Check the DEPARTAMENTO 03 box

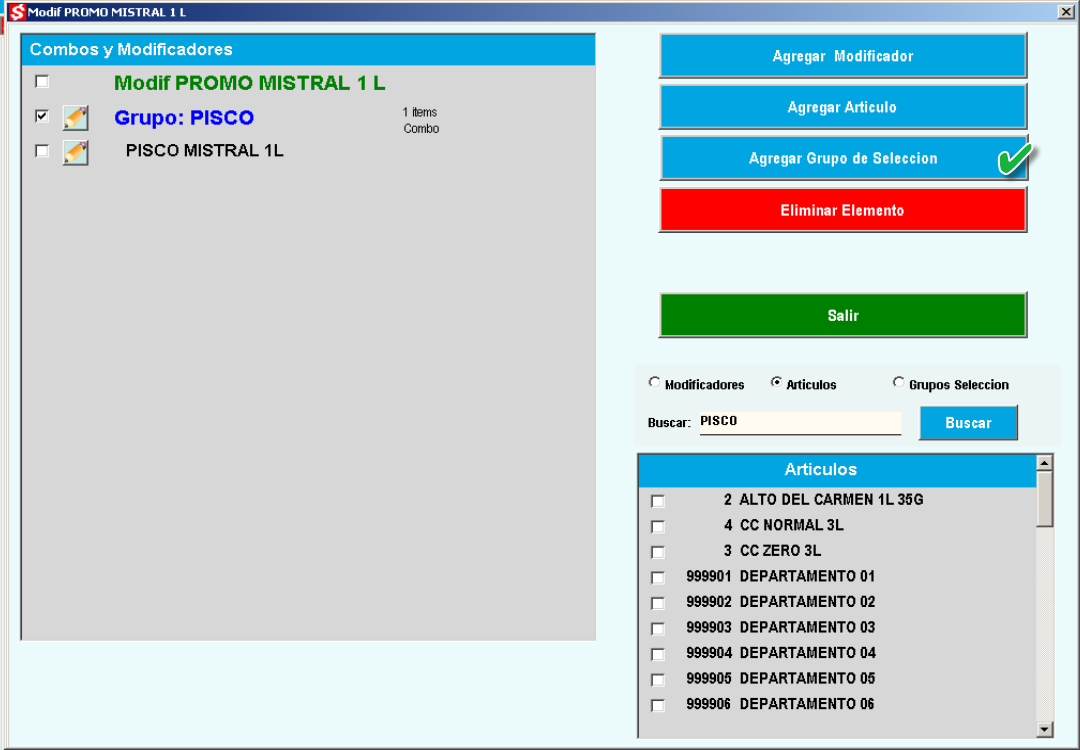pos(658,628)
